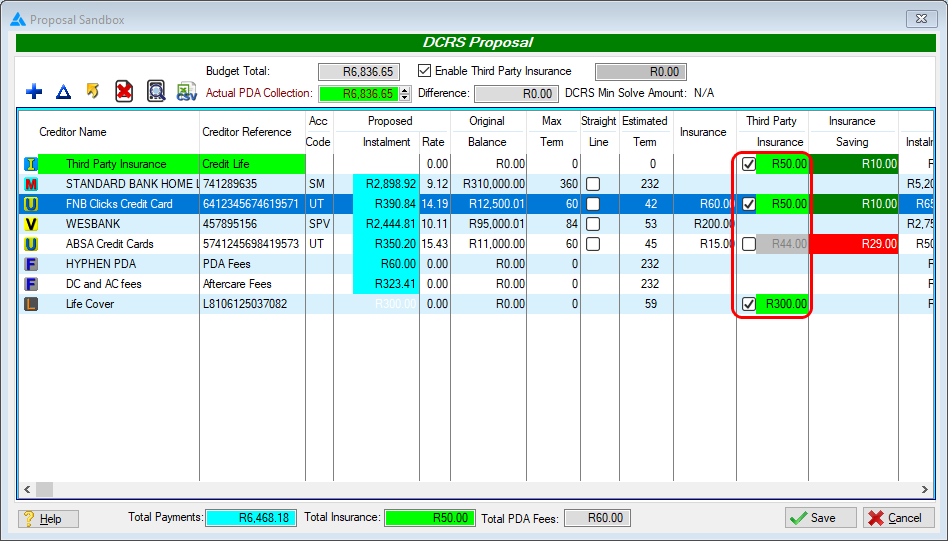Click the red X delete document icon
Viewport: 948px width, 541px height.
[x=124, y=92]
